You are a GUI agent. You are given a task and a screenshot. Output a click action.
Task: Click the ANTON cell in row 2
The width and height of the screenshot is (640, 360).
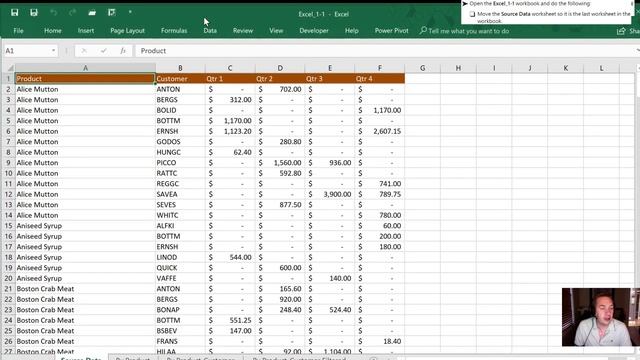pyautogui.click(x=180, y=89)
